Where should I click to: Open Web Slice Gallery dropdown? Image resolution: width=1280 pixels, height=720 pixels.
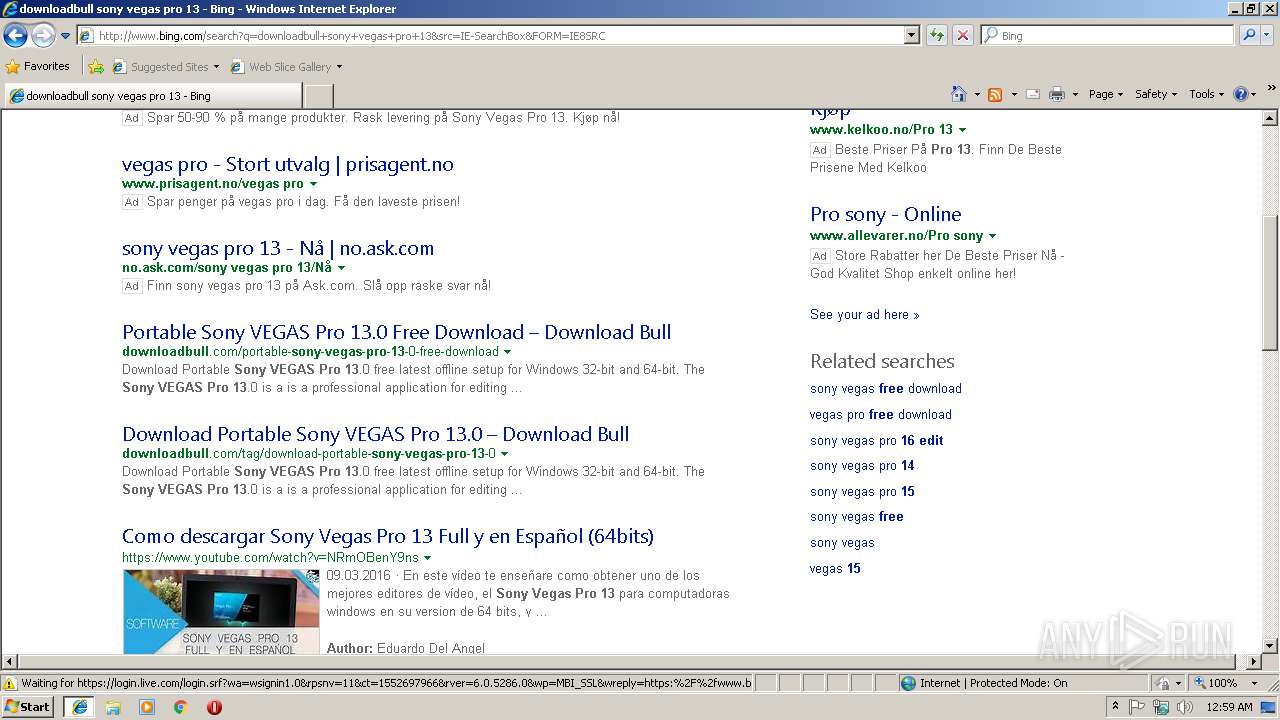pyautogui.click(x=287, y=67)
